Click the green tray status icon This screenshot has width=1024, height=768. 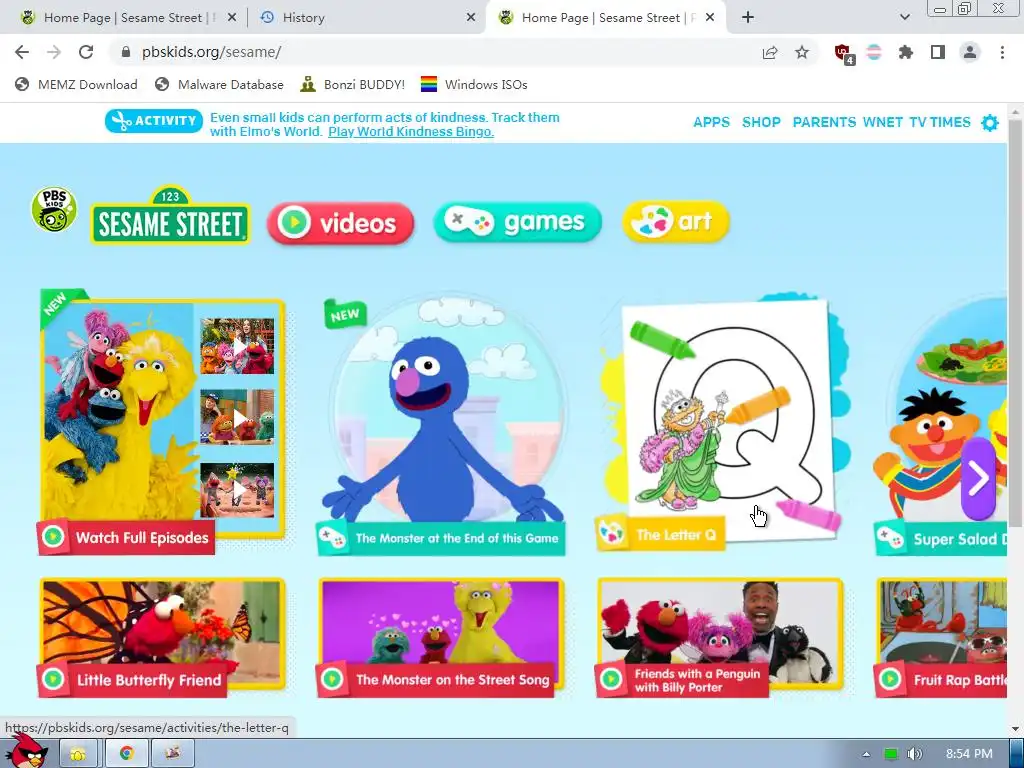point(890,754)
